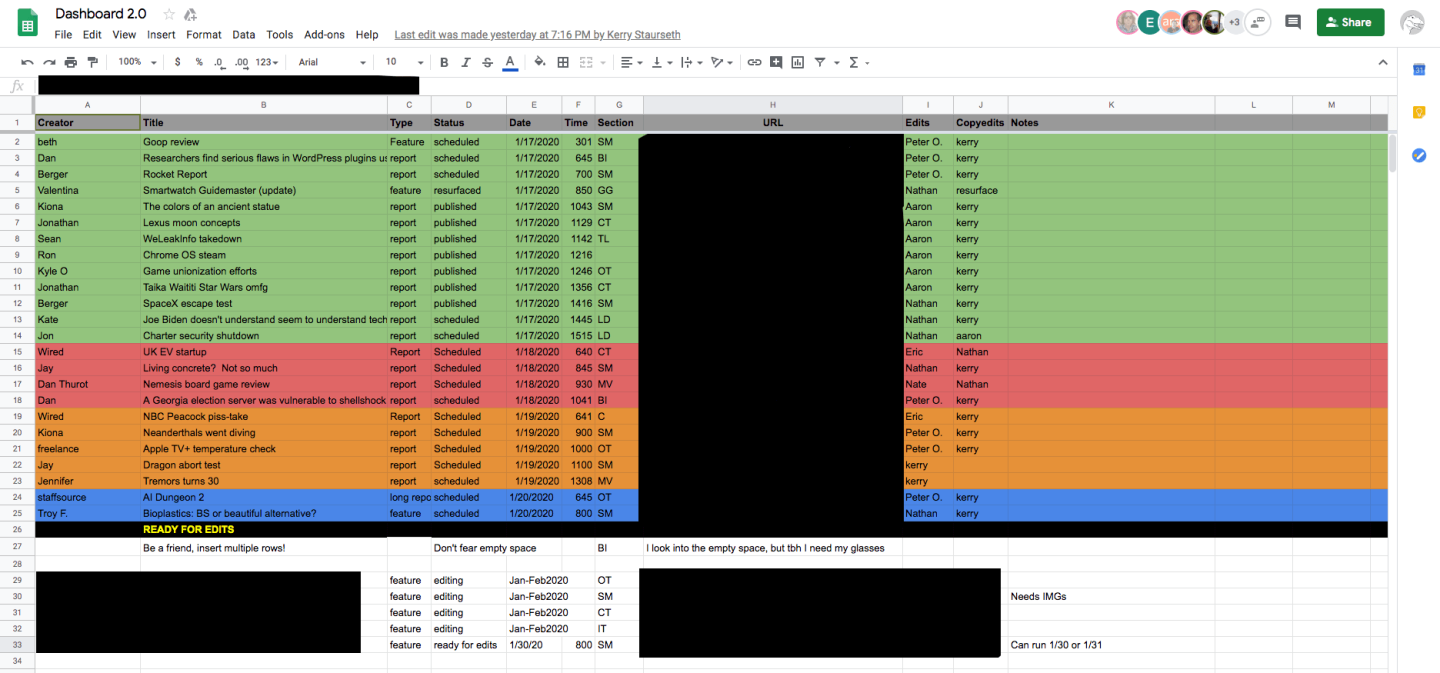Image resolution: width=1440 pixels, height=673 pixels.
Task: Click the paint format roller icon
Action: coord(93,62)
